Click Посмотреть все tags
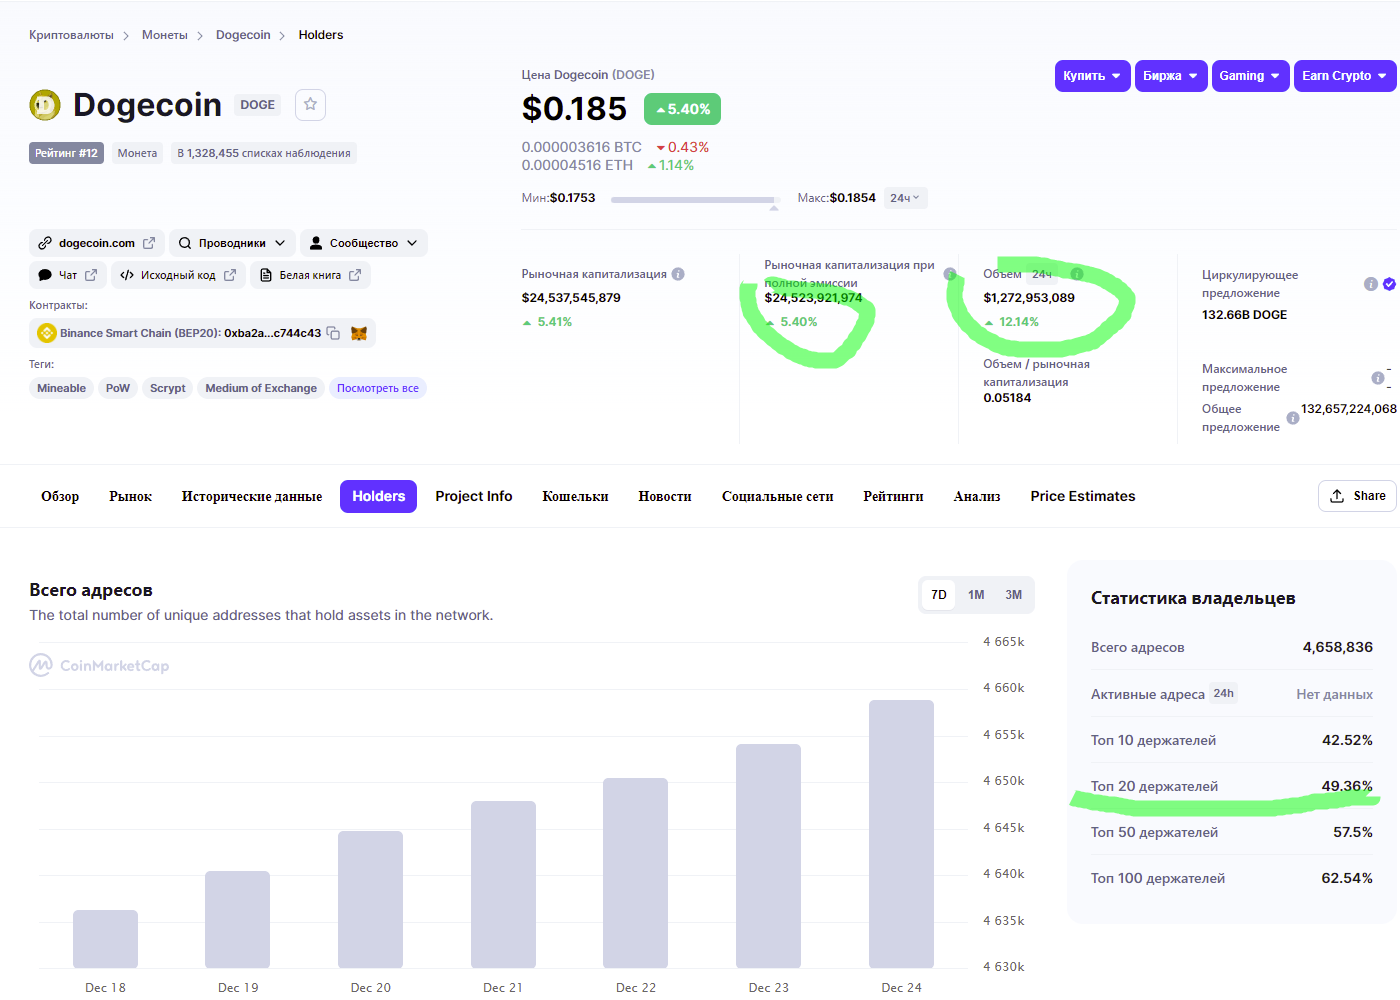1400x1000 pixels. click(378, 388)
